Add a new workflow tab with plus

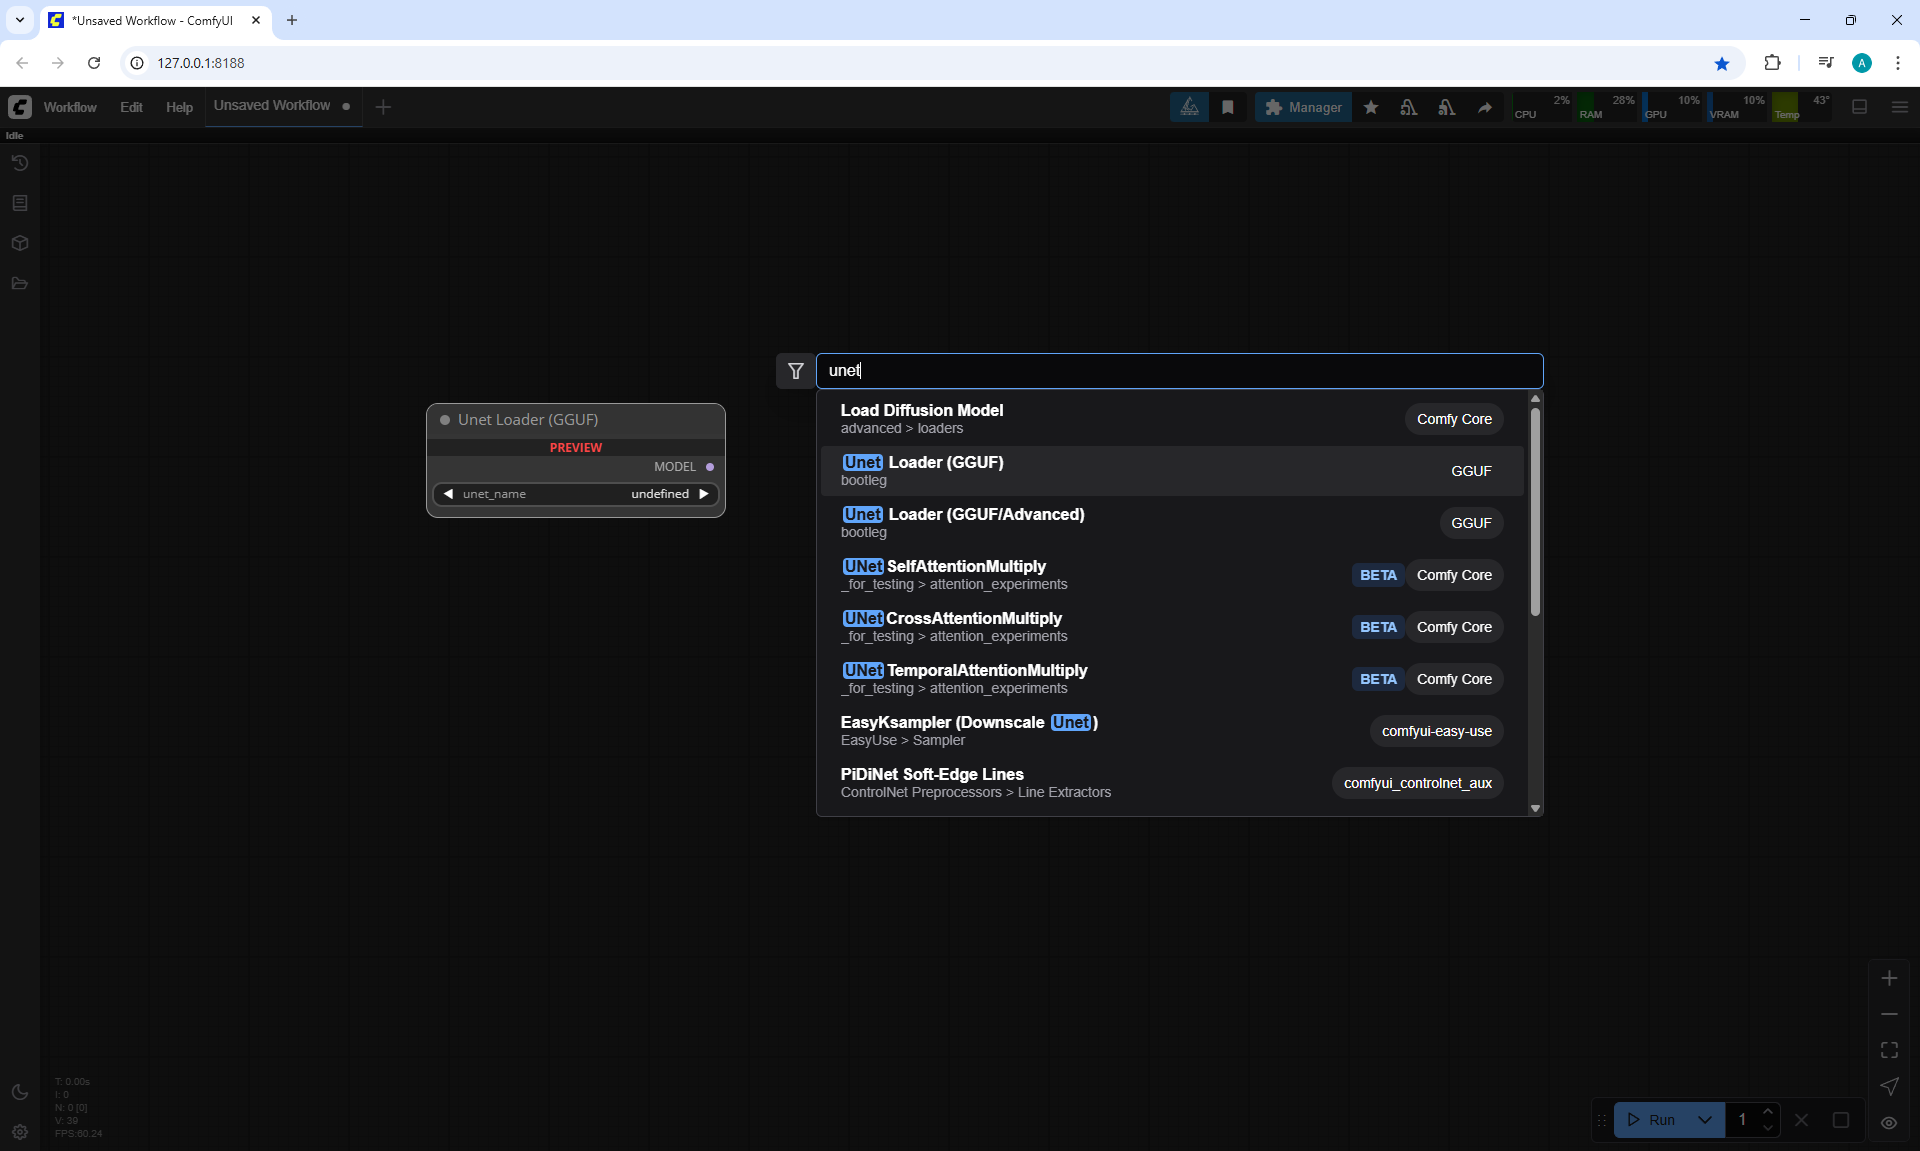coord(383,107)
